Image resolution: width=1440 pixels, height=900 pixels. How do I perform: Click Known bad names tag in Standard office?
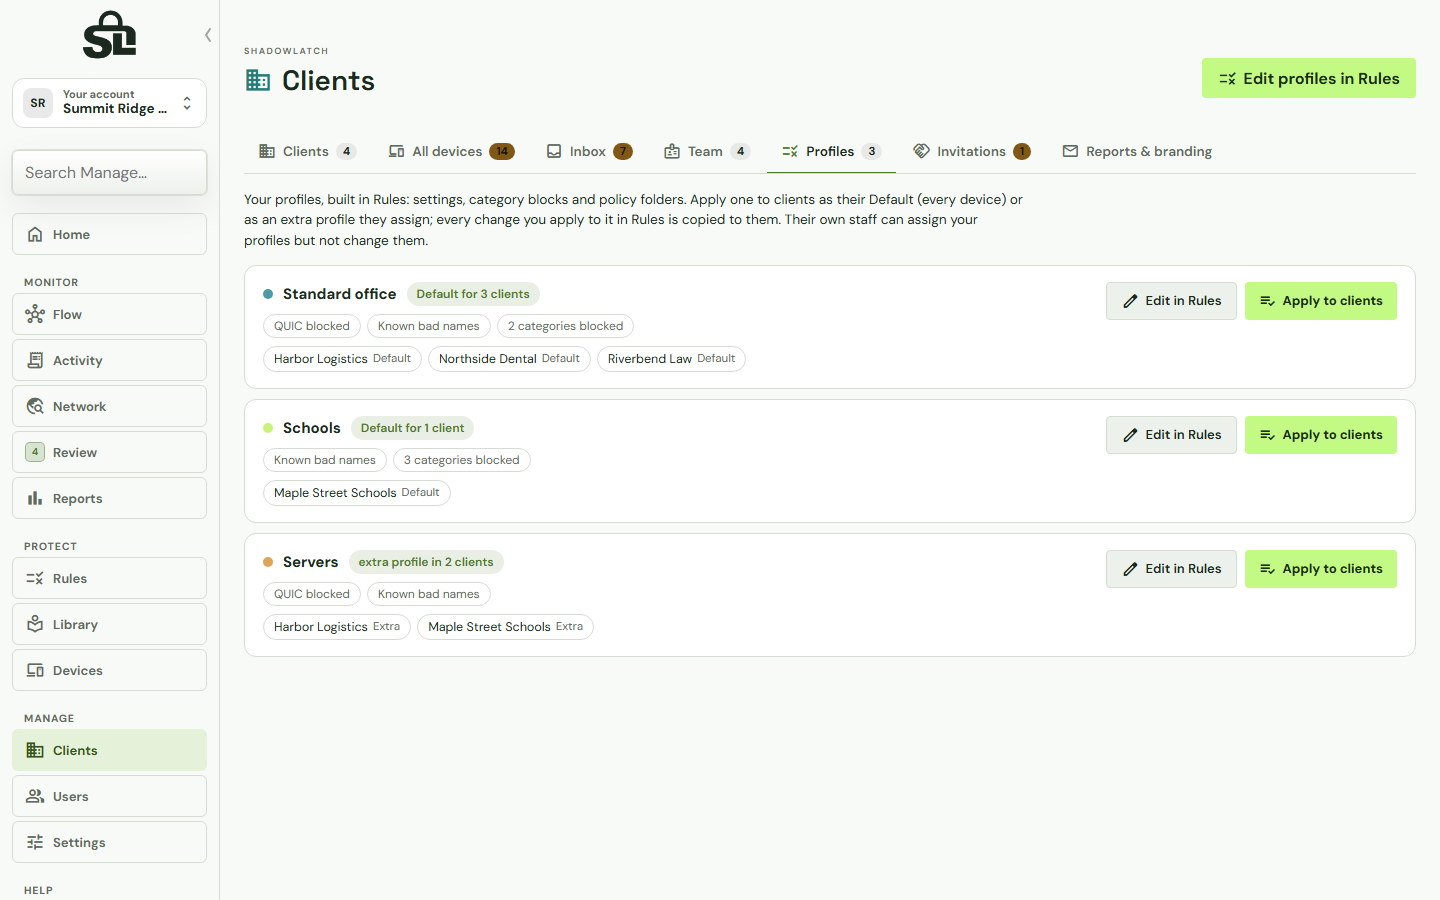point(429,326)
